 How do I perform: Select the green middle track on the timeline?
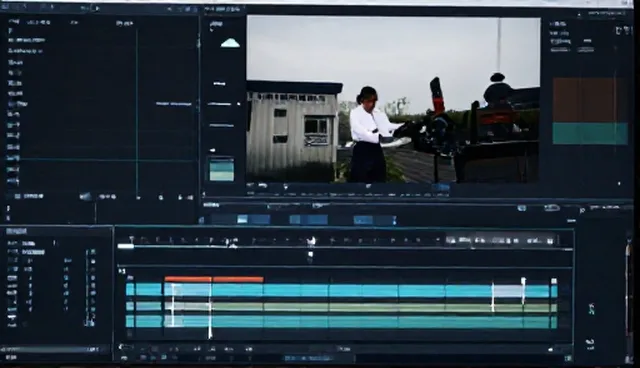(342, 307)
